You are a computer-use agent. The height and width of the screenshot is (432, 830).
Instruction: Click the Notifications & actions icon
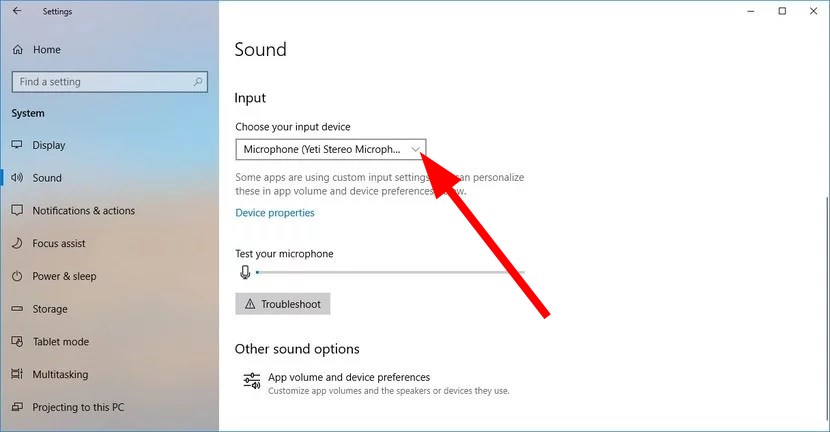pyautogui.click(x=17, y=211)
